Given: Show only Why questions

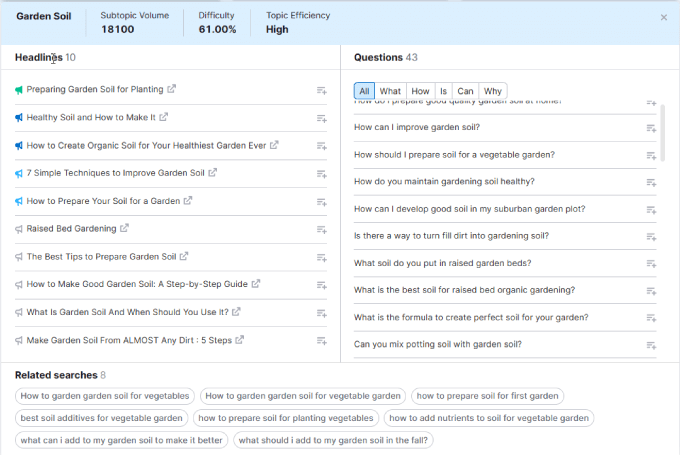Looking at the screenshot, I should (x=493, y=91).
